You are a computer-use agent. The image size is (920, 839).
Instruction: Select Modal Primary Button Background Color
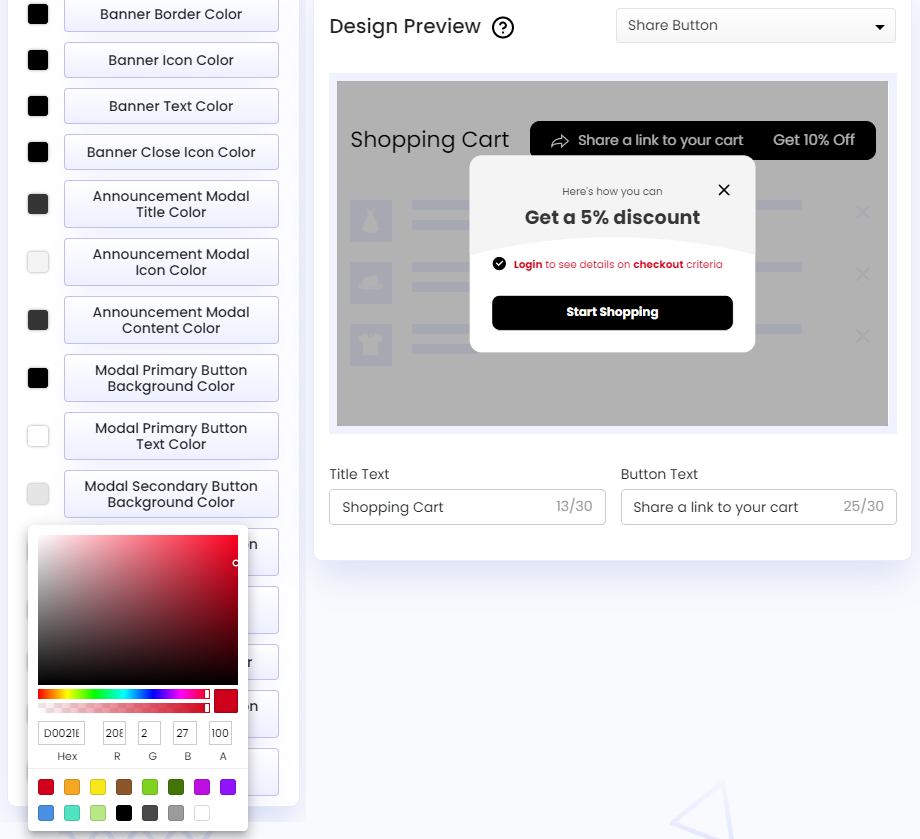[x=171, y=378]
